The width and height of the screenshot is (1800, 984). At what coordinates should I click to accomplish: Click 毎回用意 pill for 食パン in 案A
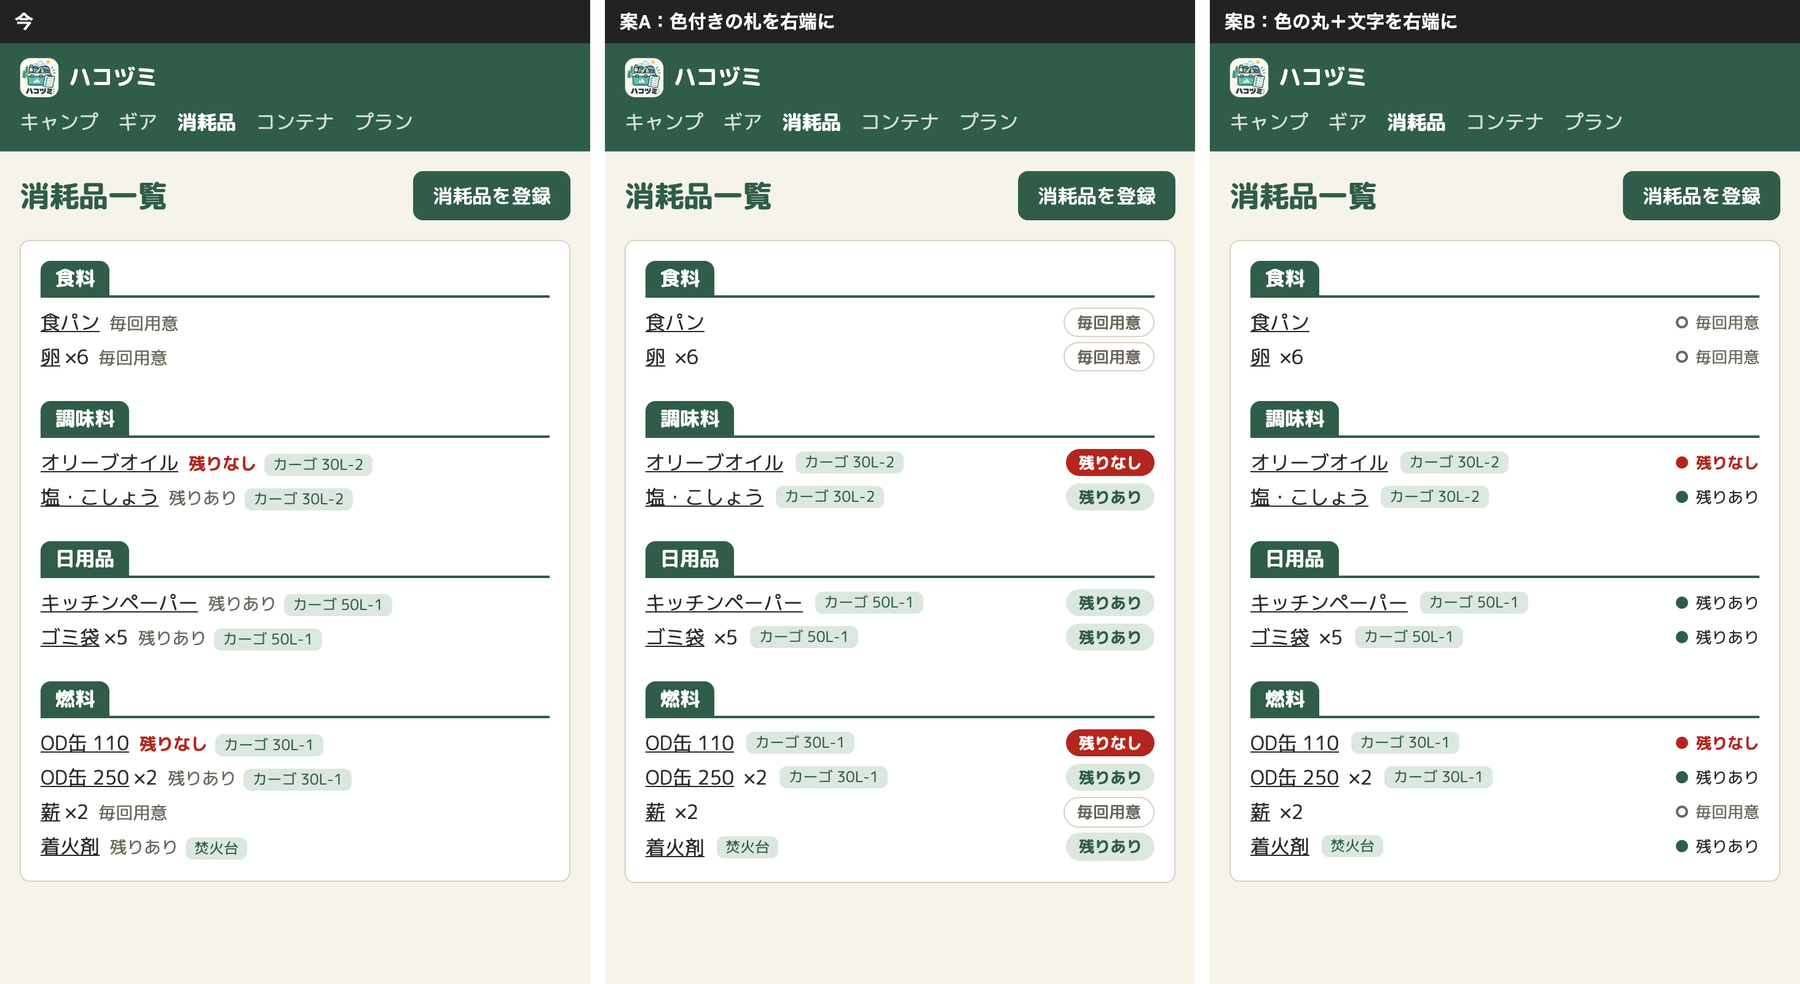(x=1109, y=322)
